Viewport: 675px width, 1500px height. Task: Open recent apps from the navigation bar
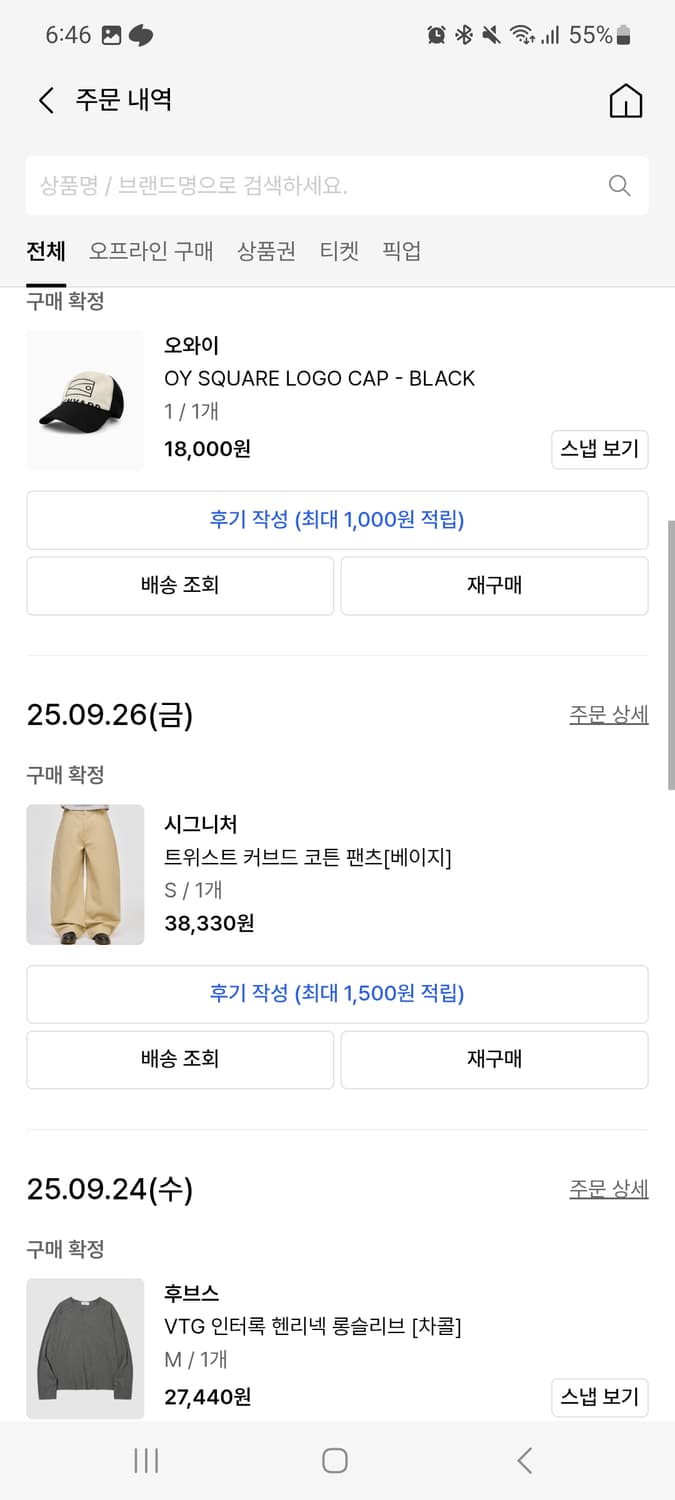(x=145, y=1460)
